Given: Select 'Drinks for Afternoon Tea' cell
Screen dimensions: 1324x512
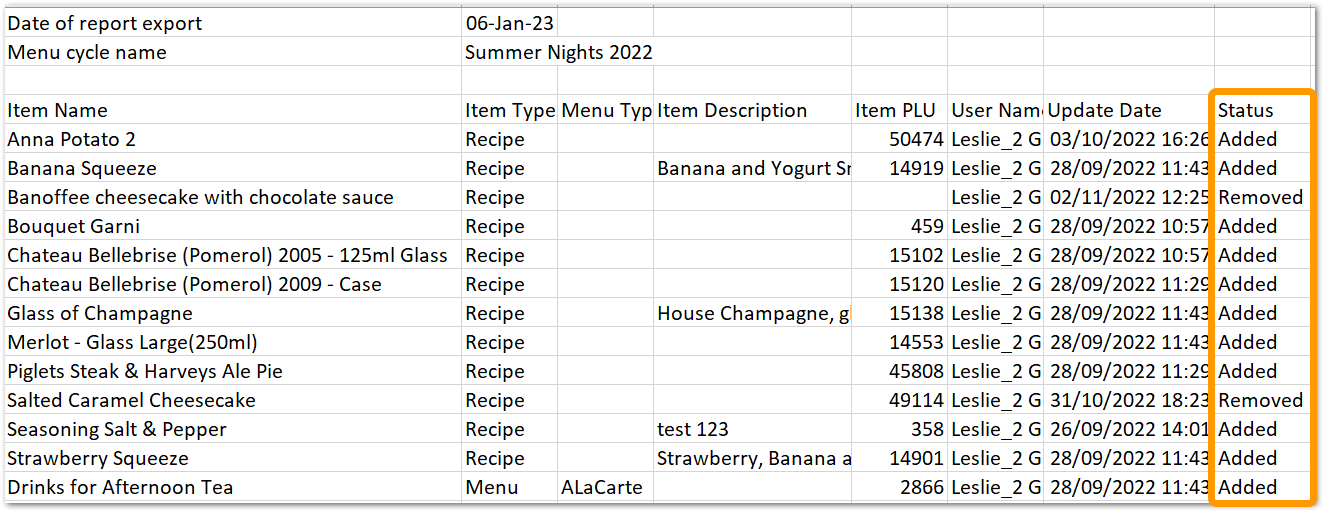Looking at the screenshot, I should tap(232, 487).
